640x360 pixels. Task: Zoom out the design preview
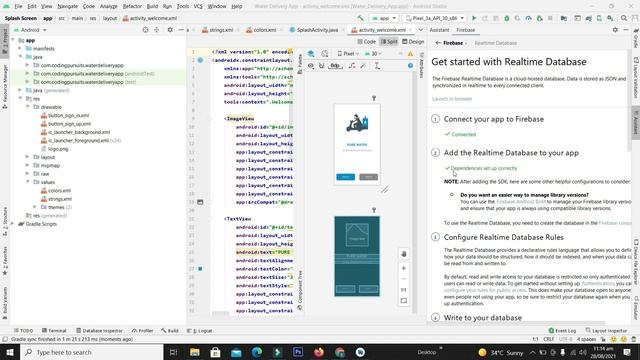[x=404, y=279]
